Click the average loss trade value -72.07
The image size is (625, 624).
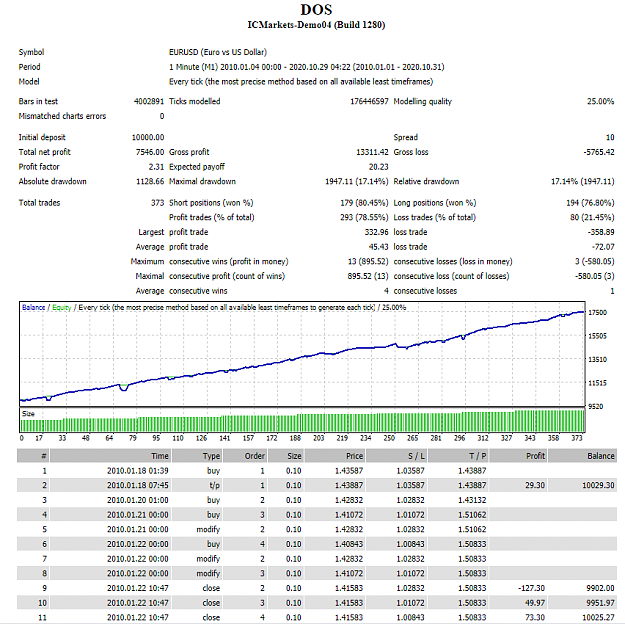coord(603,247)
